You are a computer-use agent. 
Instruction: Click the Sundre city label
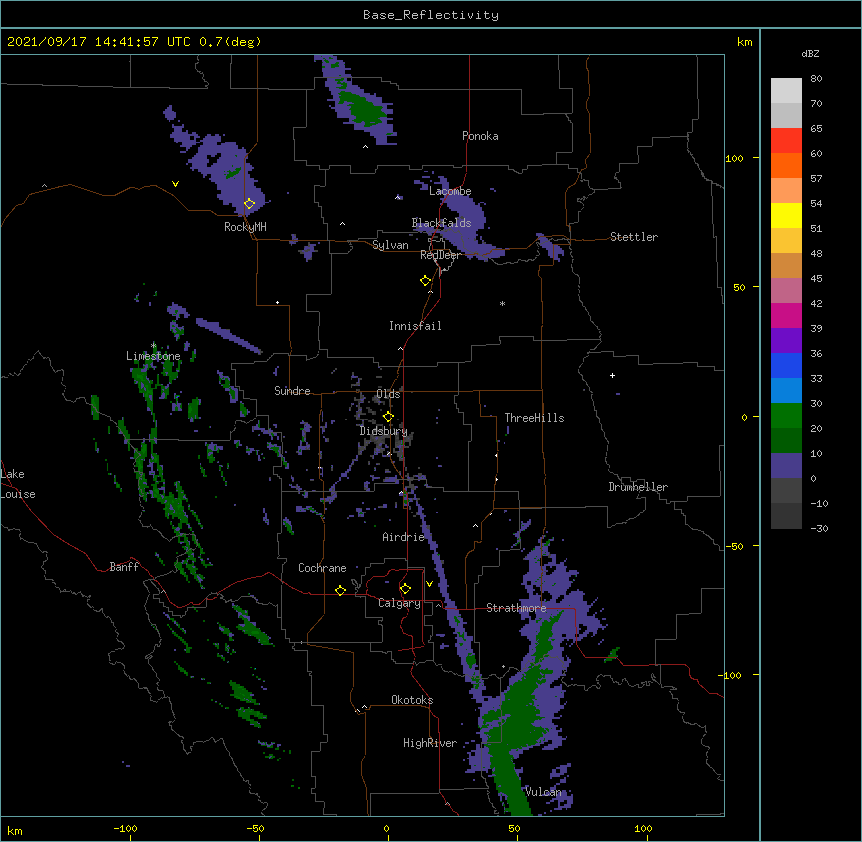(292, 391)
